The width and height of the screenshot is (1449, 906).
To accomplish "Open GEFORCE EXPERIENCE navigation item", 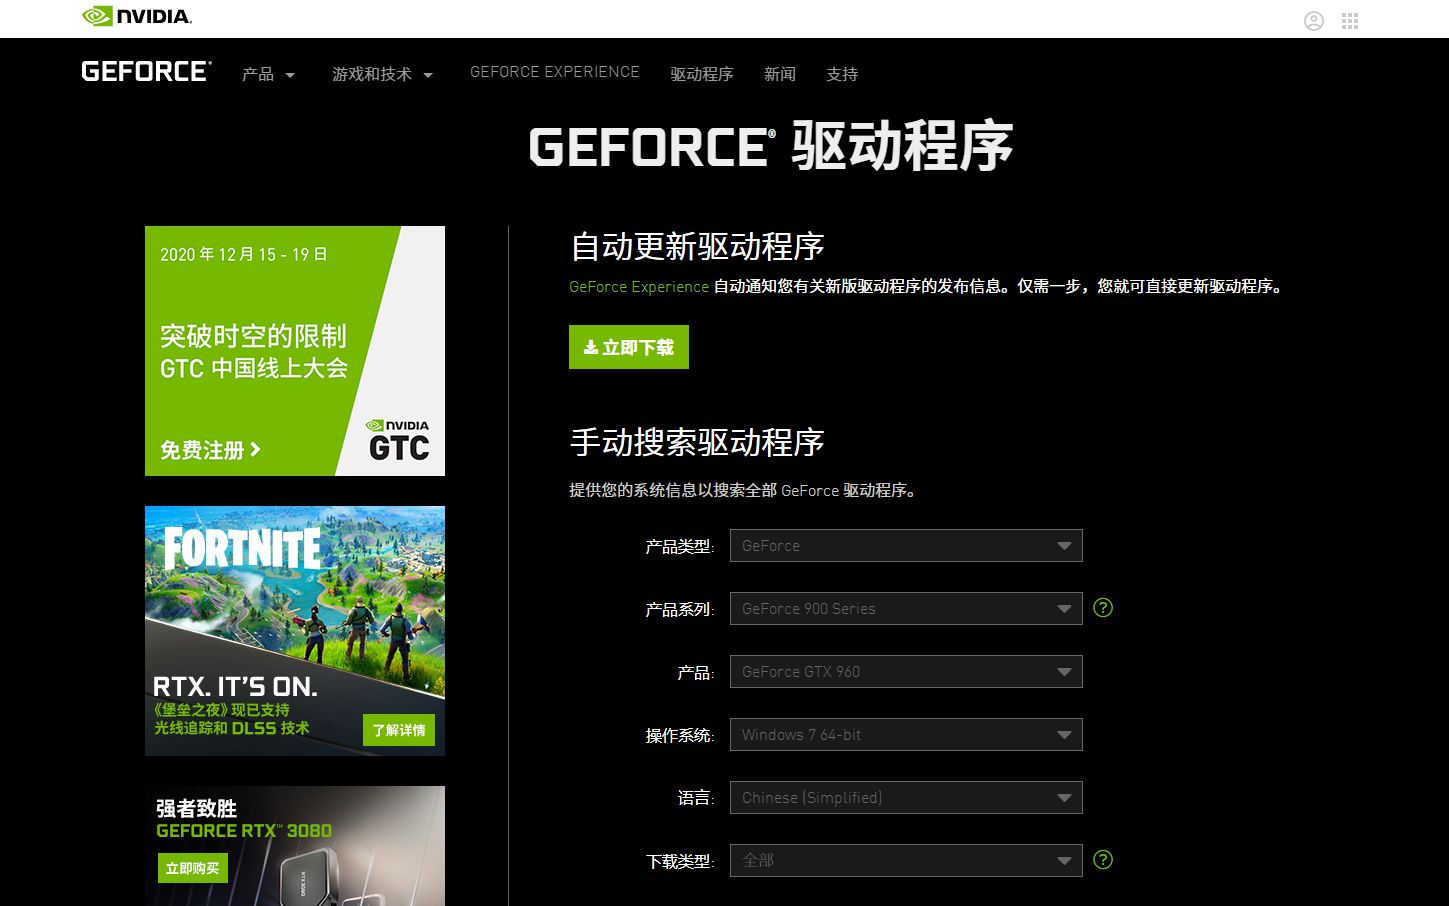I will [x=555, y=72].
